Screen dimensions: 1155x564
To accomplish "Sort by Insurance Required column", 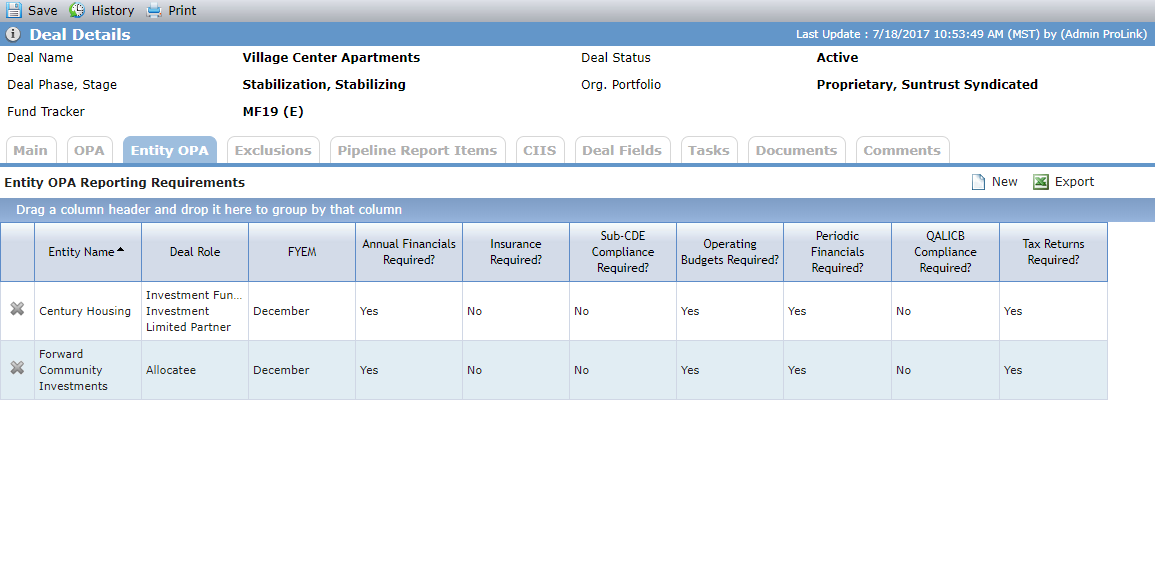I will [x=516, y=252].
